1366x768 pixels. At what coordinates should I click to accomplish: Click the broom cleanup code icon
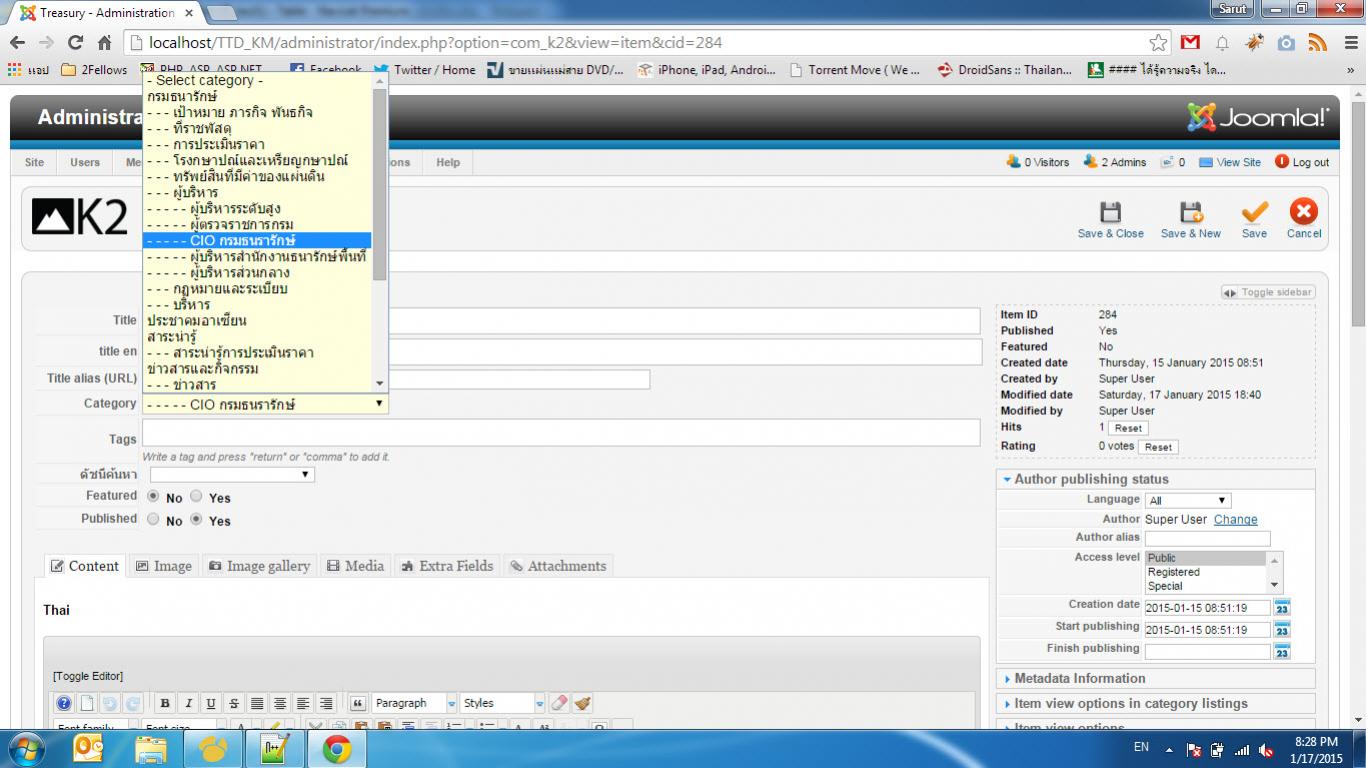pyautogui.click(x=582, y=703)
